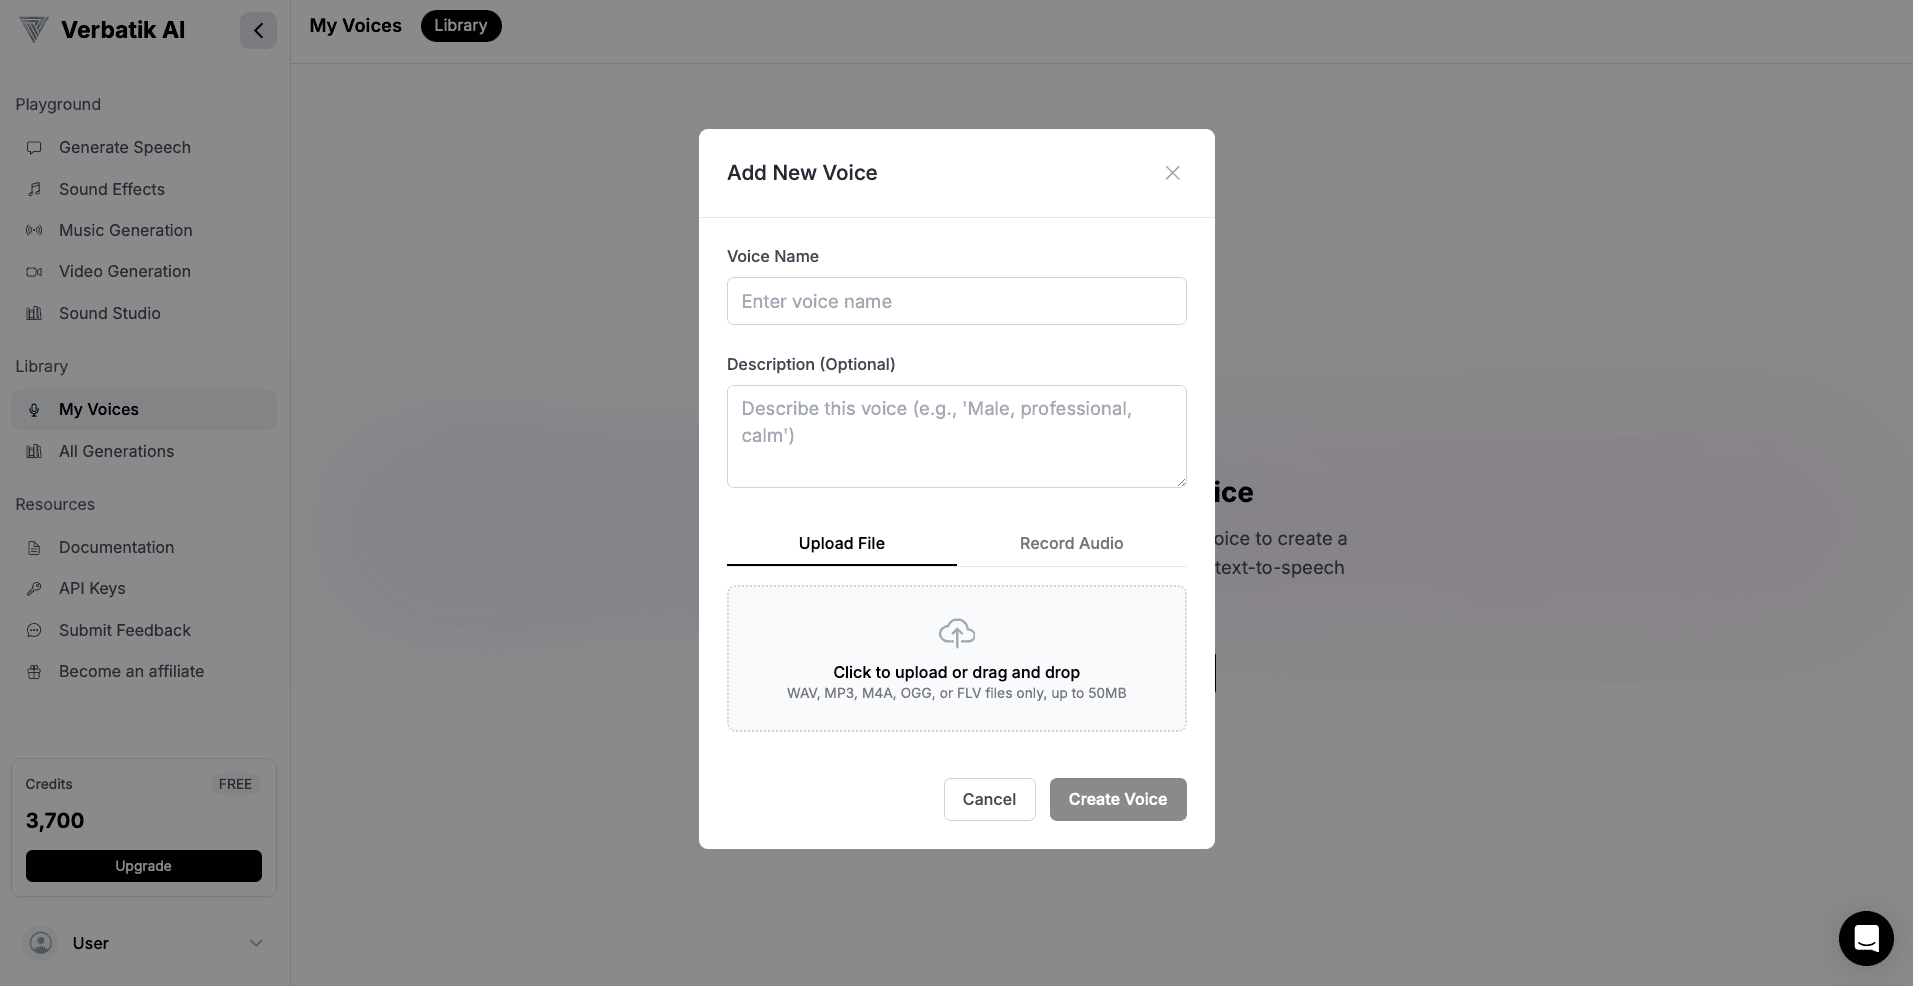
Task: Click the API Keys key icon
Action: coord(34,589)
